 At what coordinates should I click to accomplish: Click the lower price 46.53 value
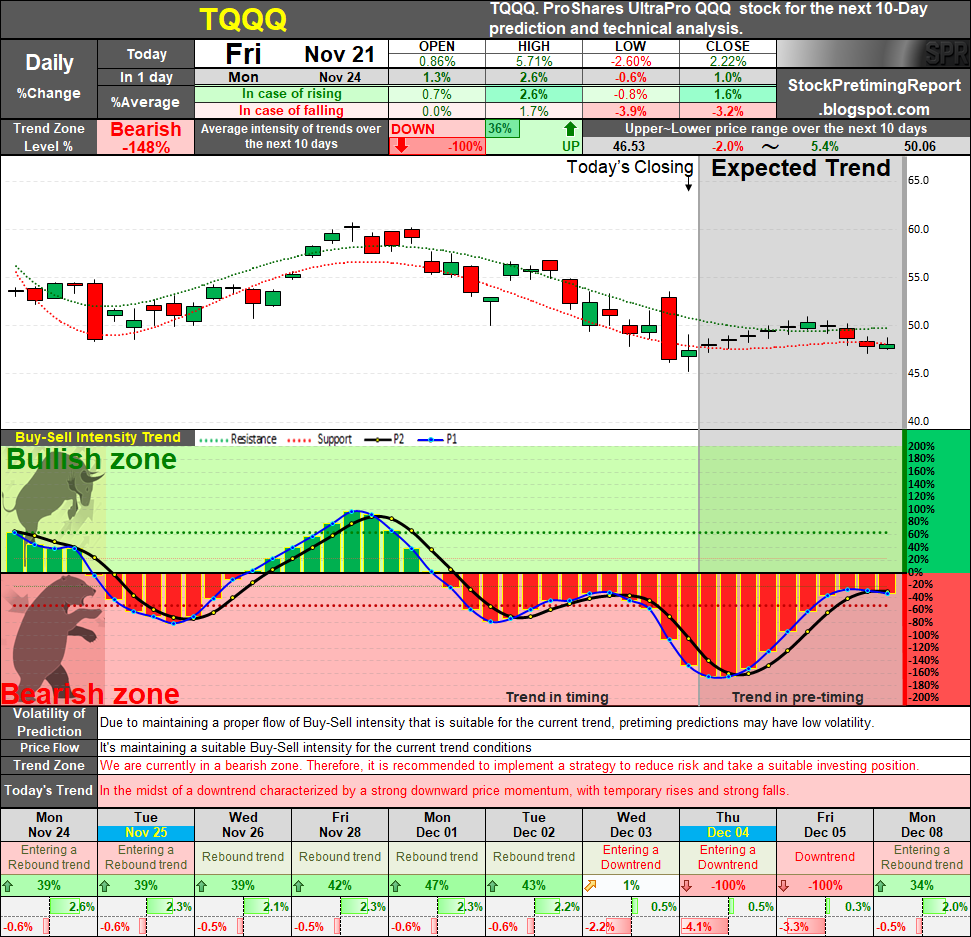[x=629, y=146]
